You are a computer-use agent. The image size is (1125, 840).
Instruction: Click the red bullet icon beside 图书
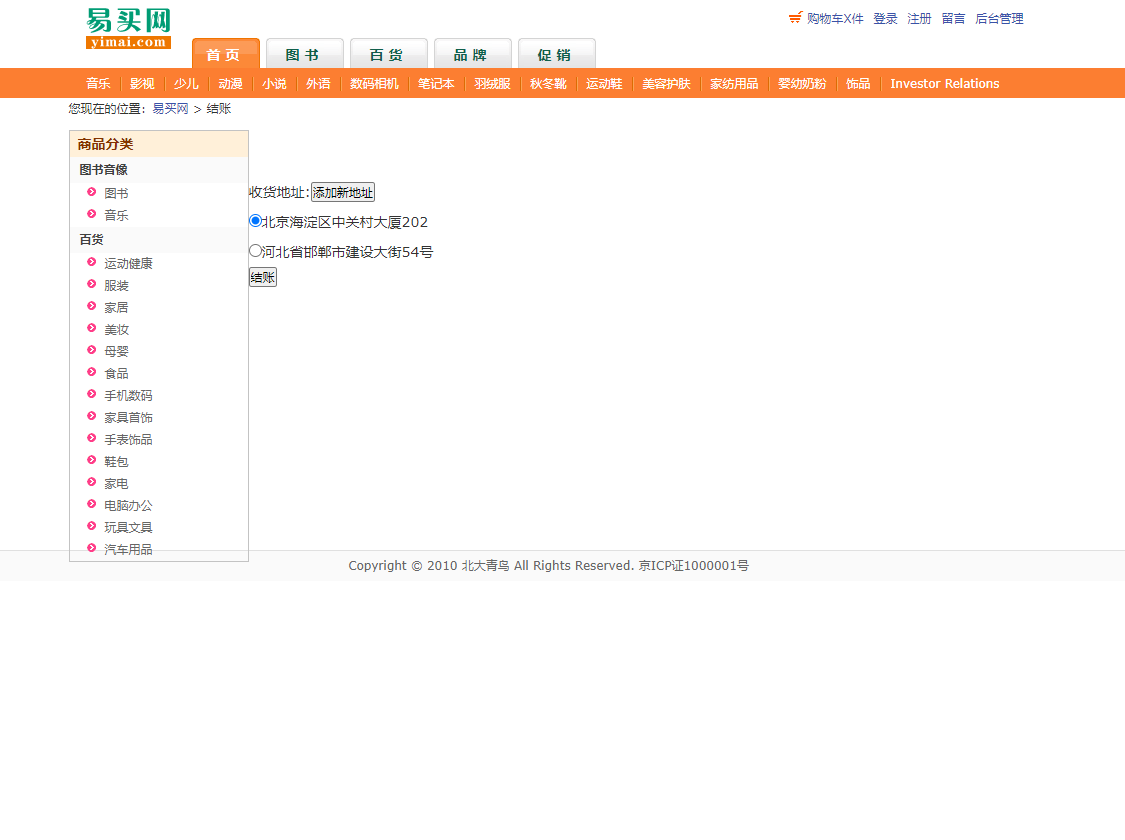point(91,192)
